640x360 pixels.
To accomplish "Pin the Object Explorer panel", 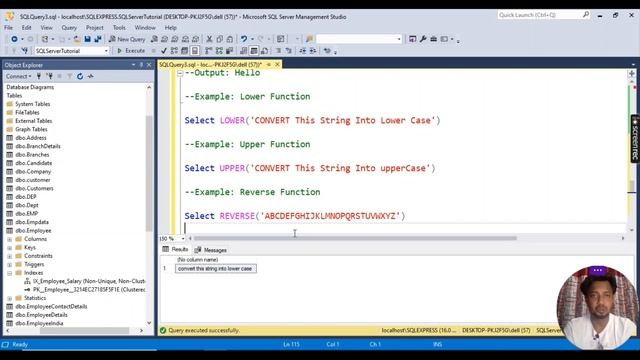I will (141, 65).
